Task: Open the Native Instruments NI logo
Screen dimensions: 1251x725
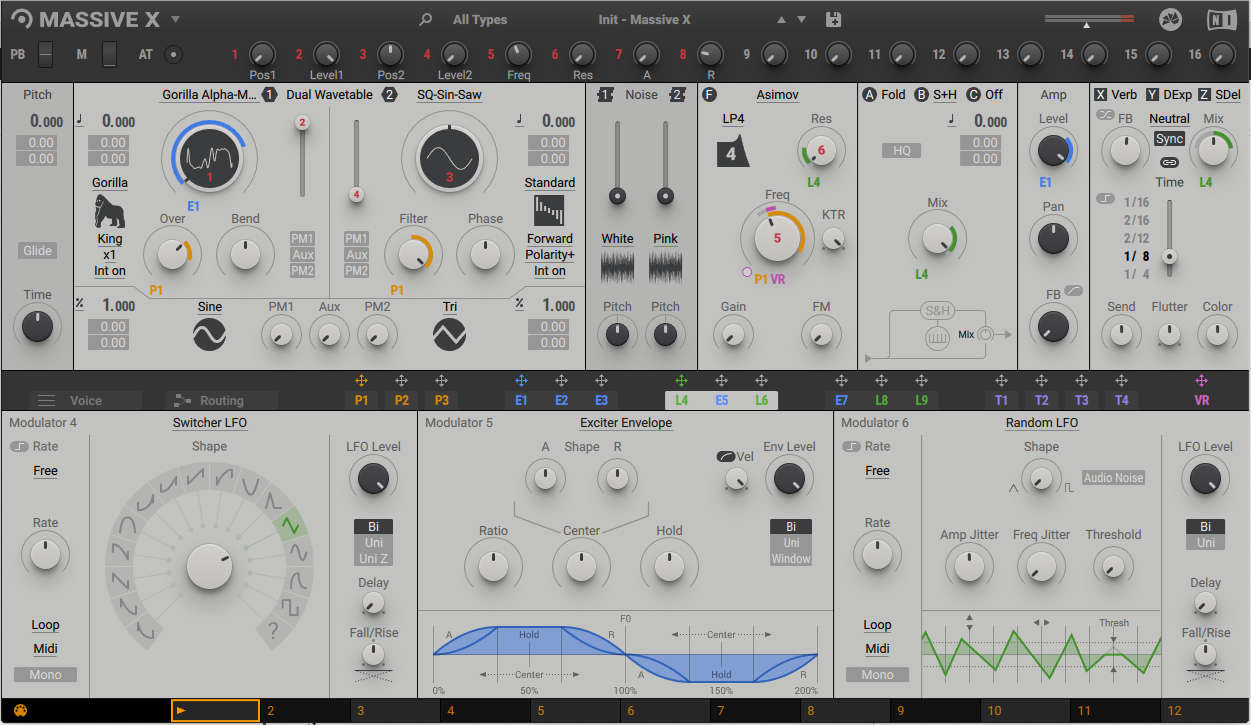Action: [1221, 20]
